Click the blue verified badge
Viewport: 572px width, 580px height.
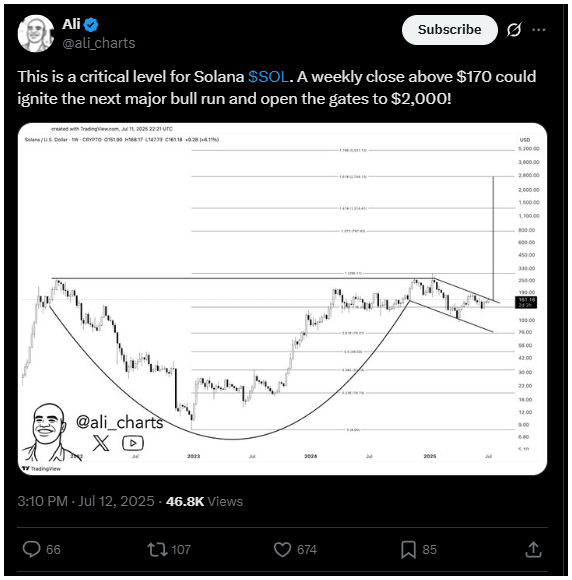[x=91, y=25]
